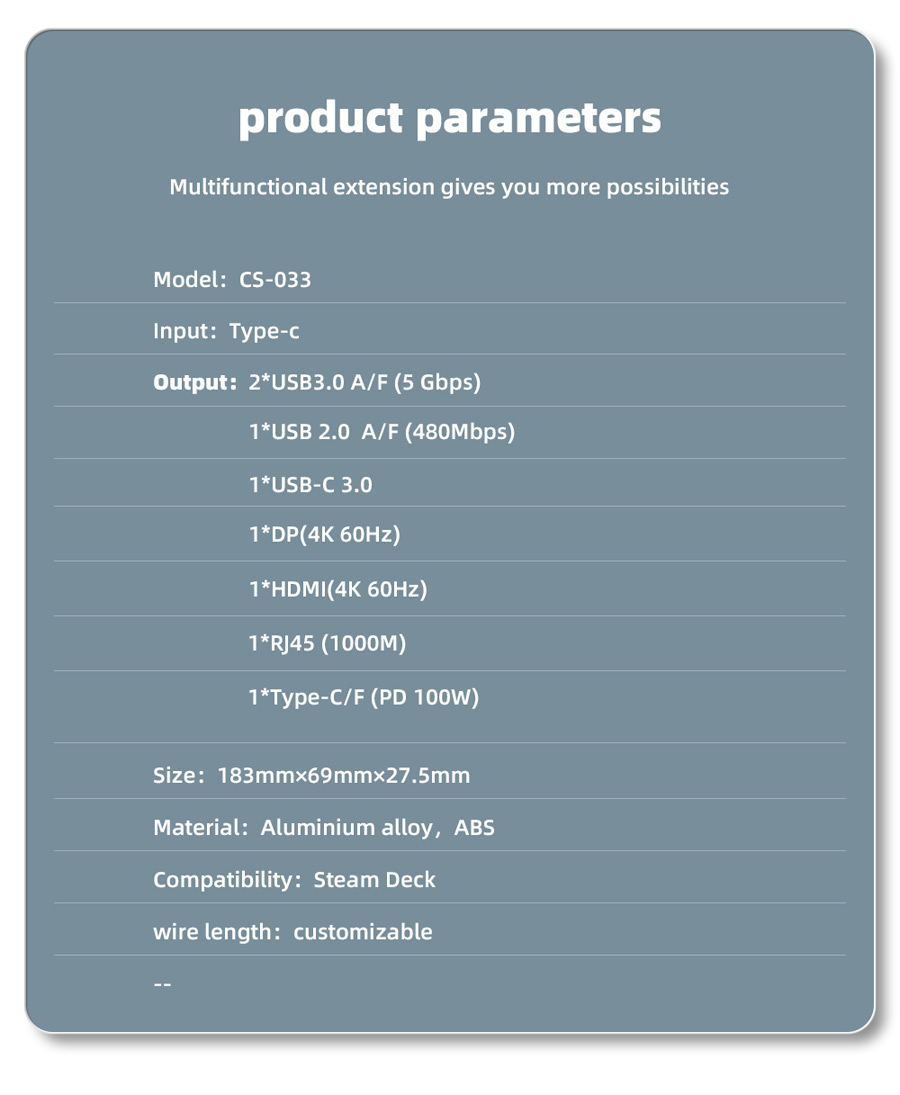
Task: Click the word "Steam Deck"
Action: pos(374,880)
